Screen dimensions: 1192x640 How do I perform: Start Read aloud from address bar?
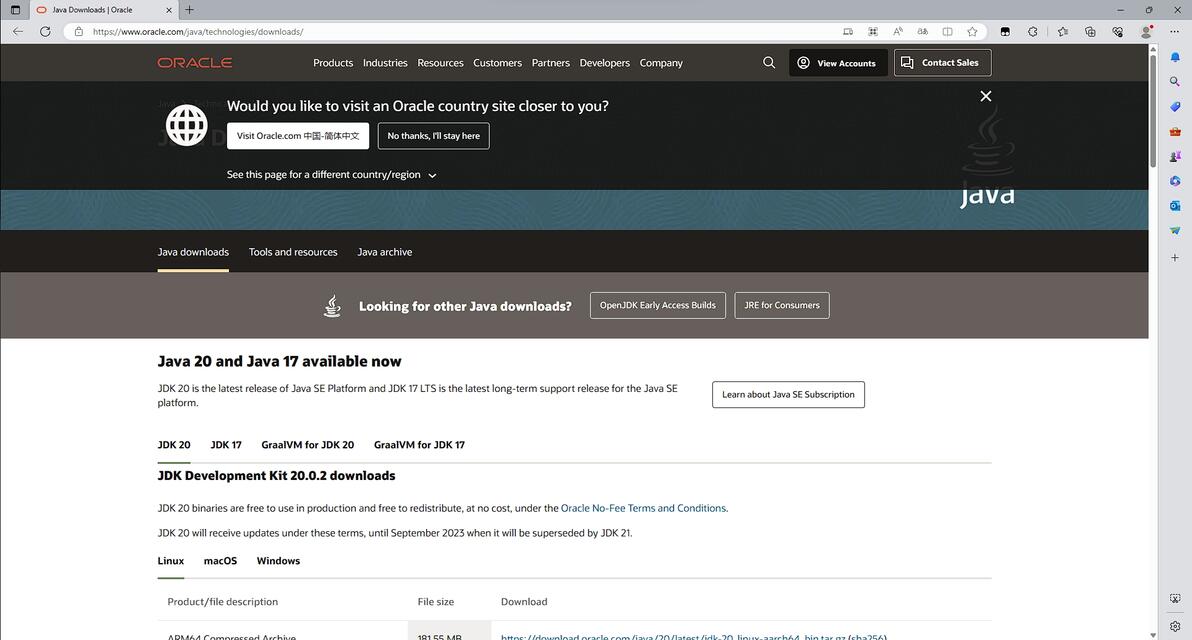click(x=898, y=31)
